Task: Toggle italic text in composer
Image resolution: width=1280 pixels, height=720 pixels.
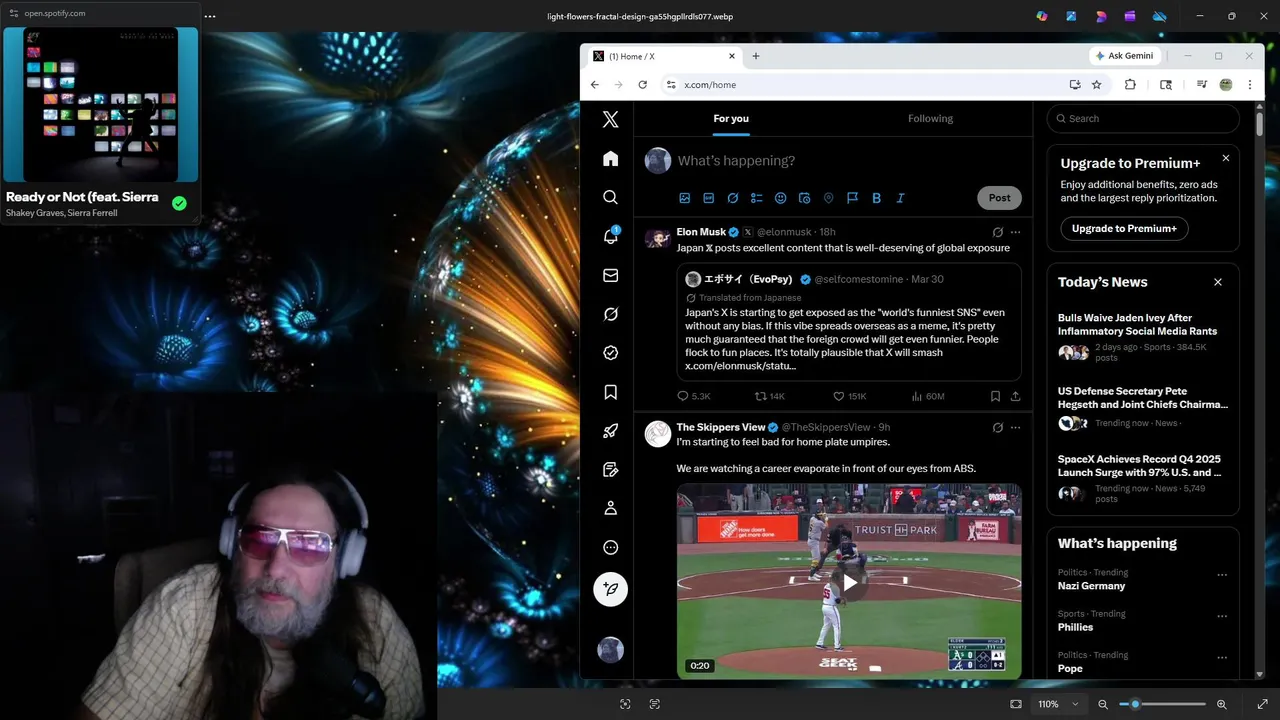Action: pos(901,198)
